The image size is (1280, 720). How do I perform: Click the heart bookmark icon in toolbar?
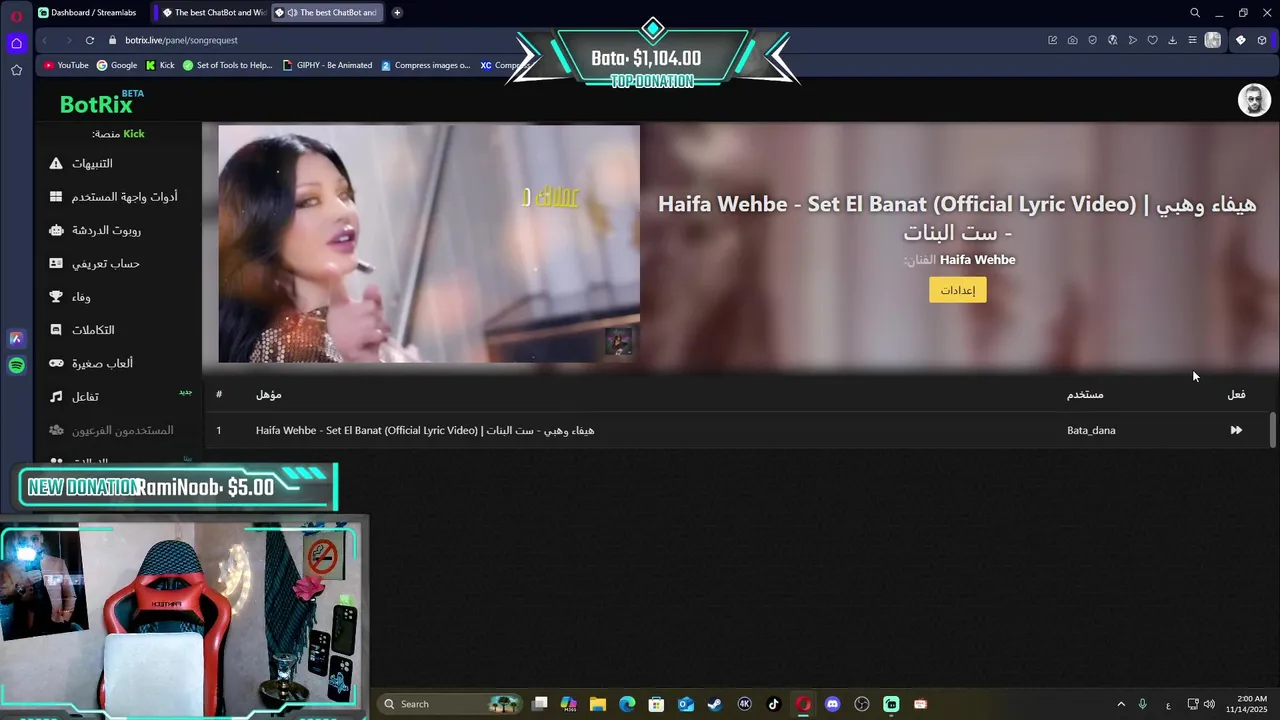tap(1152, 40)
